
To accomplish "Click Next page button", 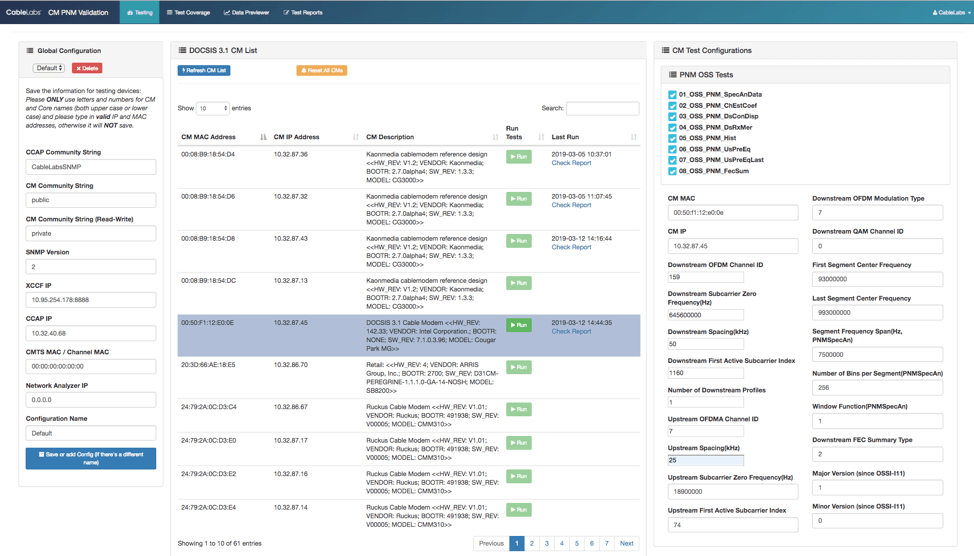I will click(x=627, y=543).
